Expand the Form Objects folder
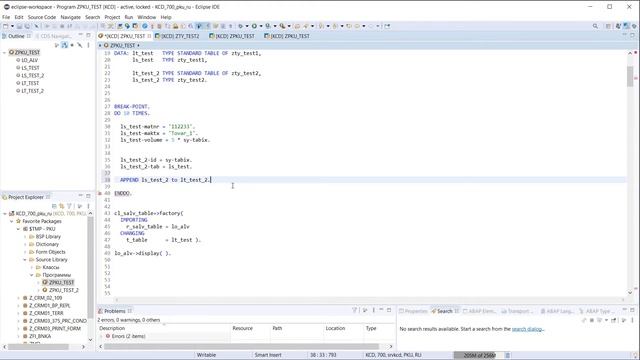 coord(25,252)
